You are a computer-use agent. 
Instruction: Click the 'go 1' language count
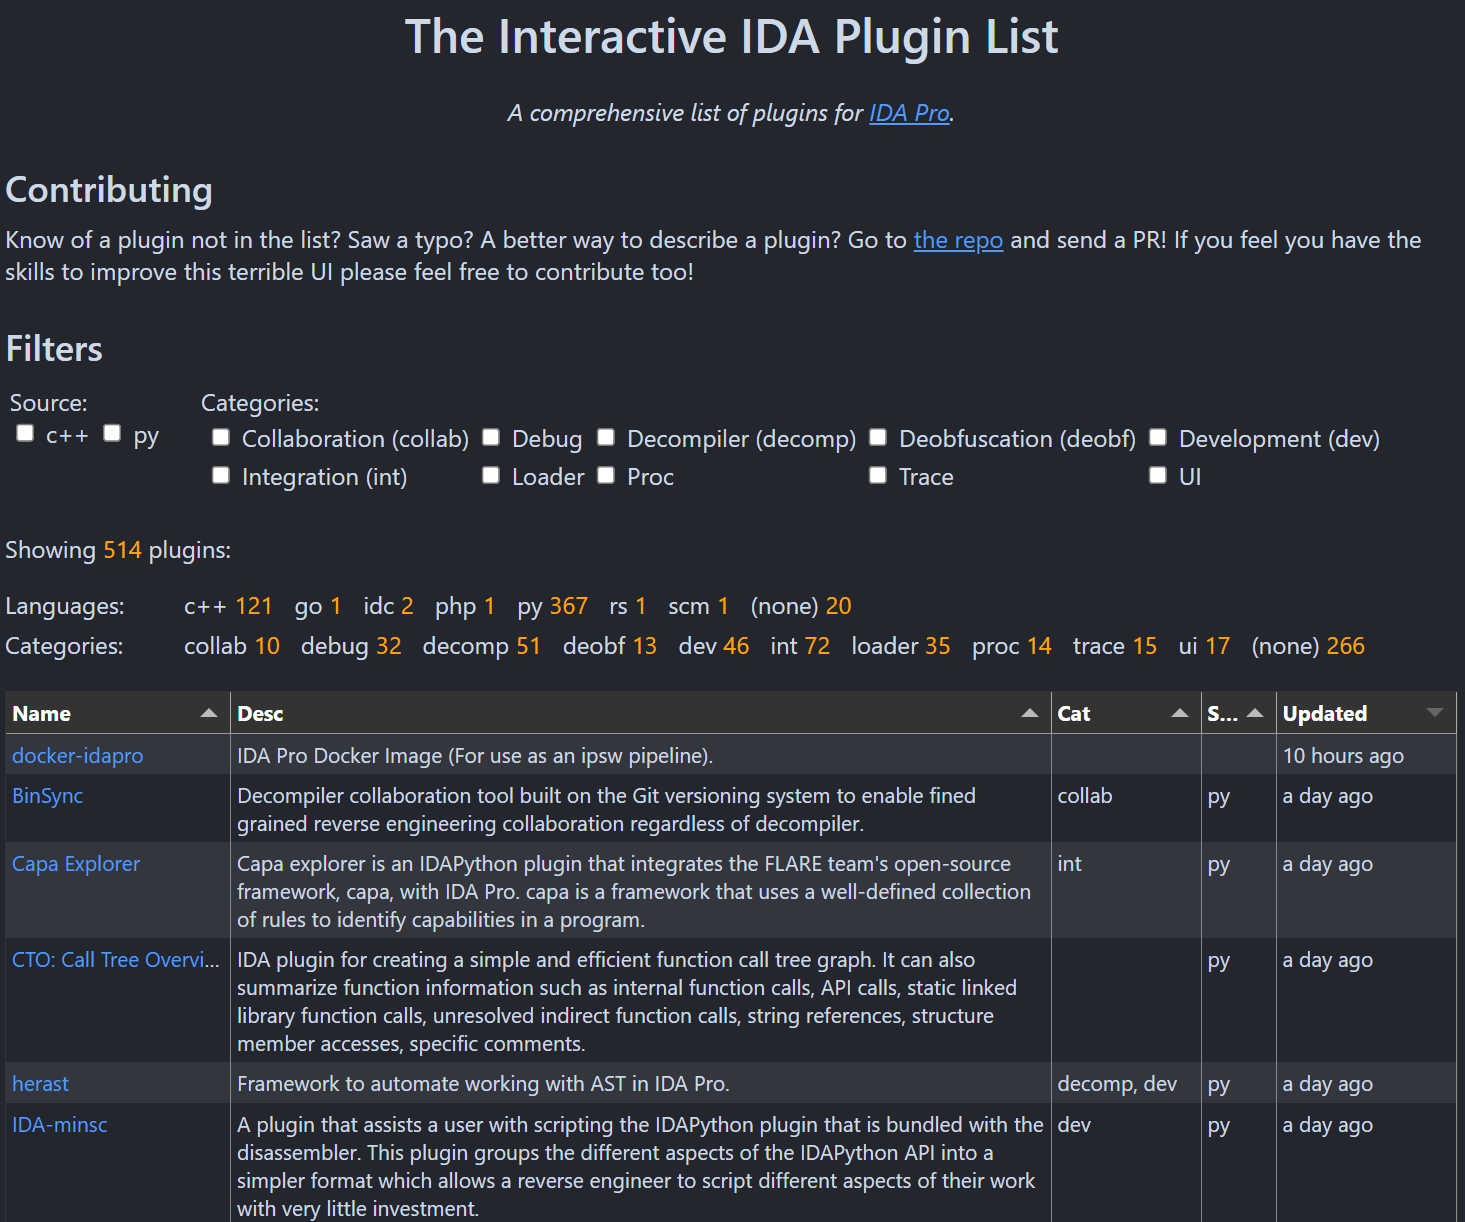318,606
